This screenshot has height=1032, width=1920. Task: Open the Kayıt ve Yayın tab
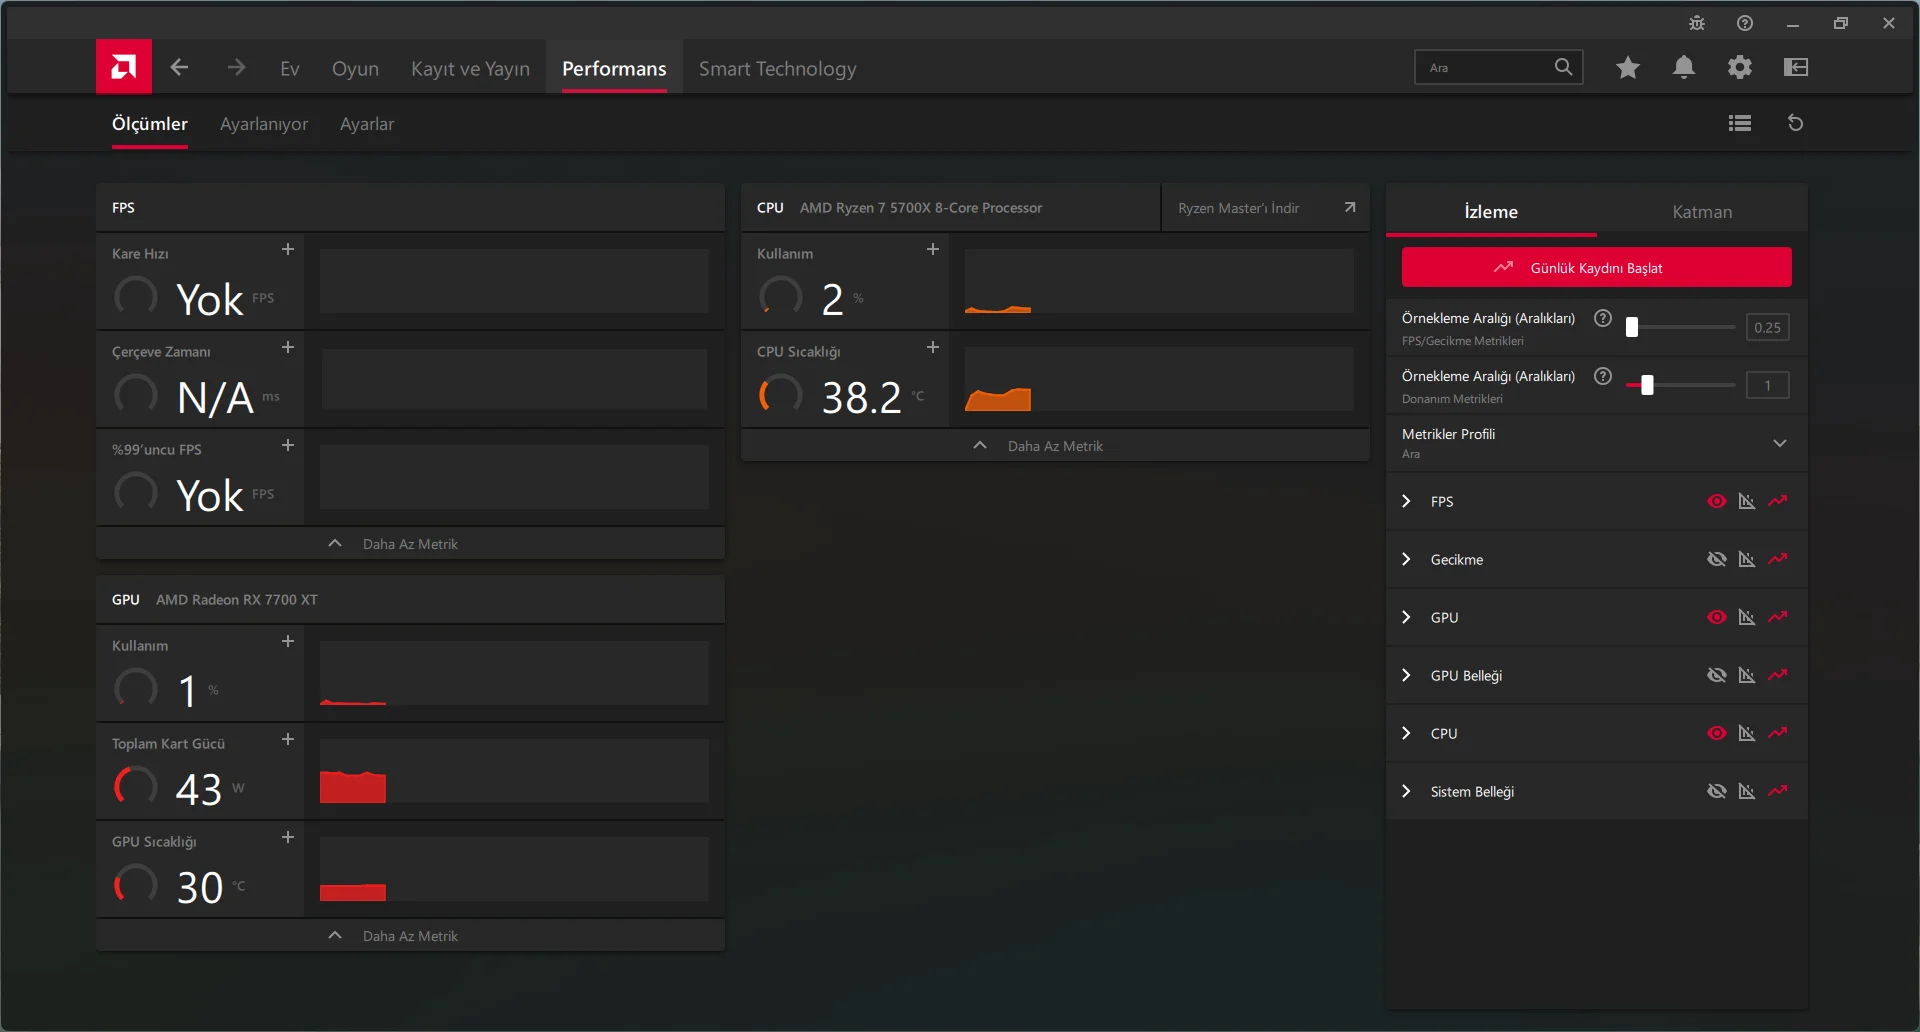(470, 68)
